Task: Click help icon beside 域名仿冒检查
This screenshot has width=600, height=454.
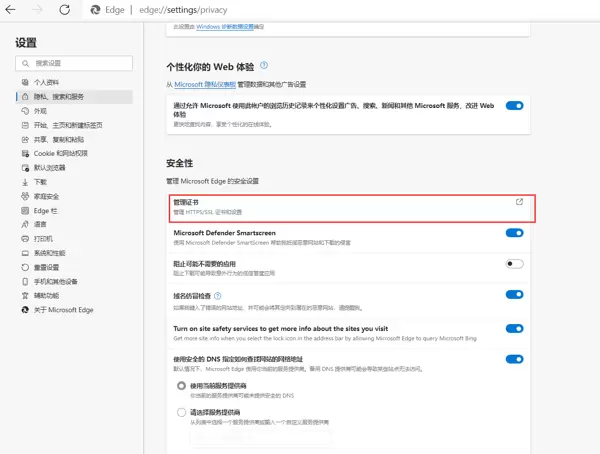Action: pos(217,294)
